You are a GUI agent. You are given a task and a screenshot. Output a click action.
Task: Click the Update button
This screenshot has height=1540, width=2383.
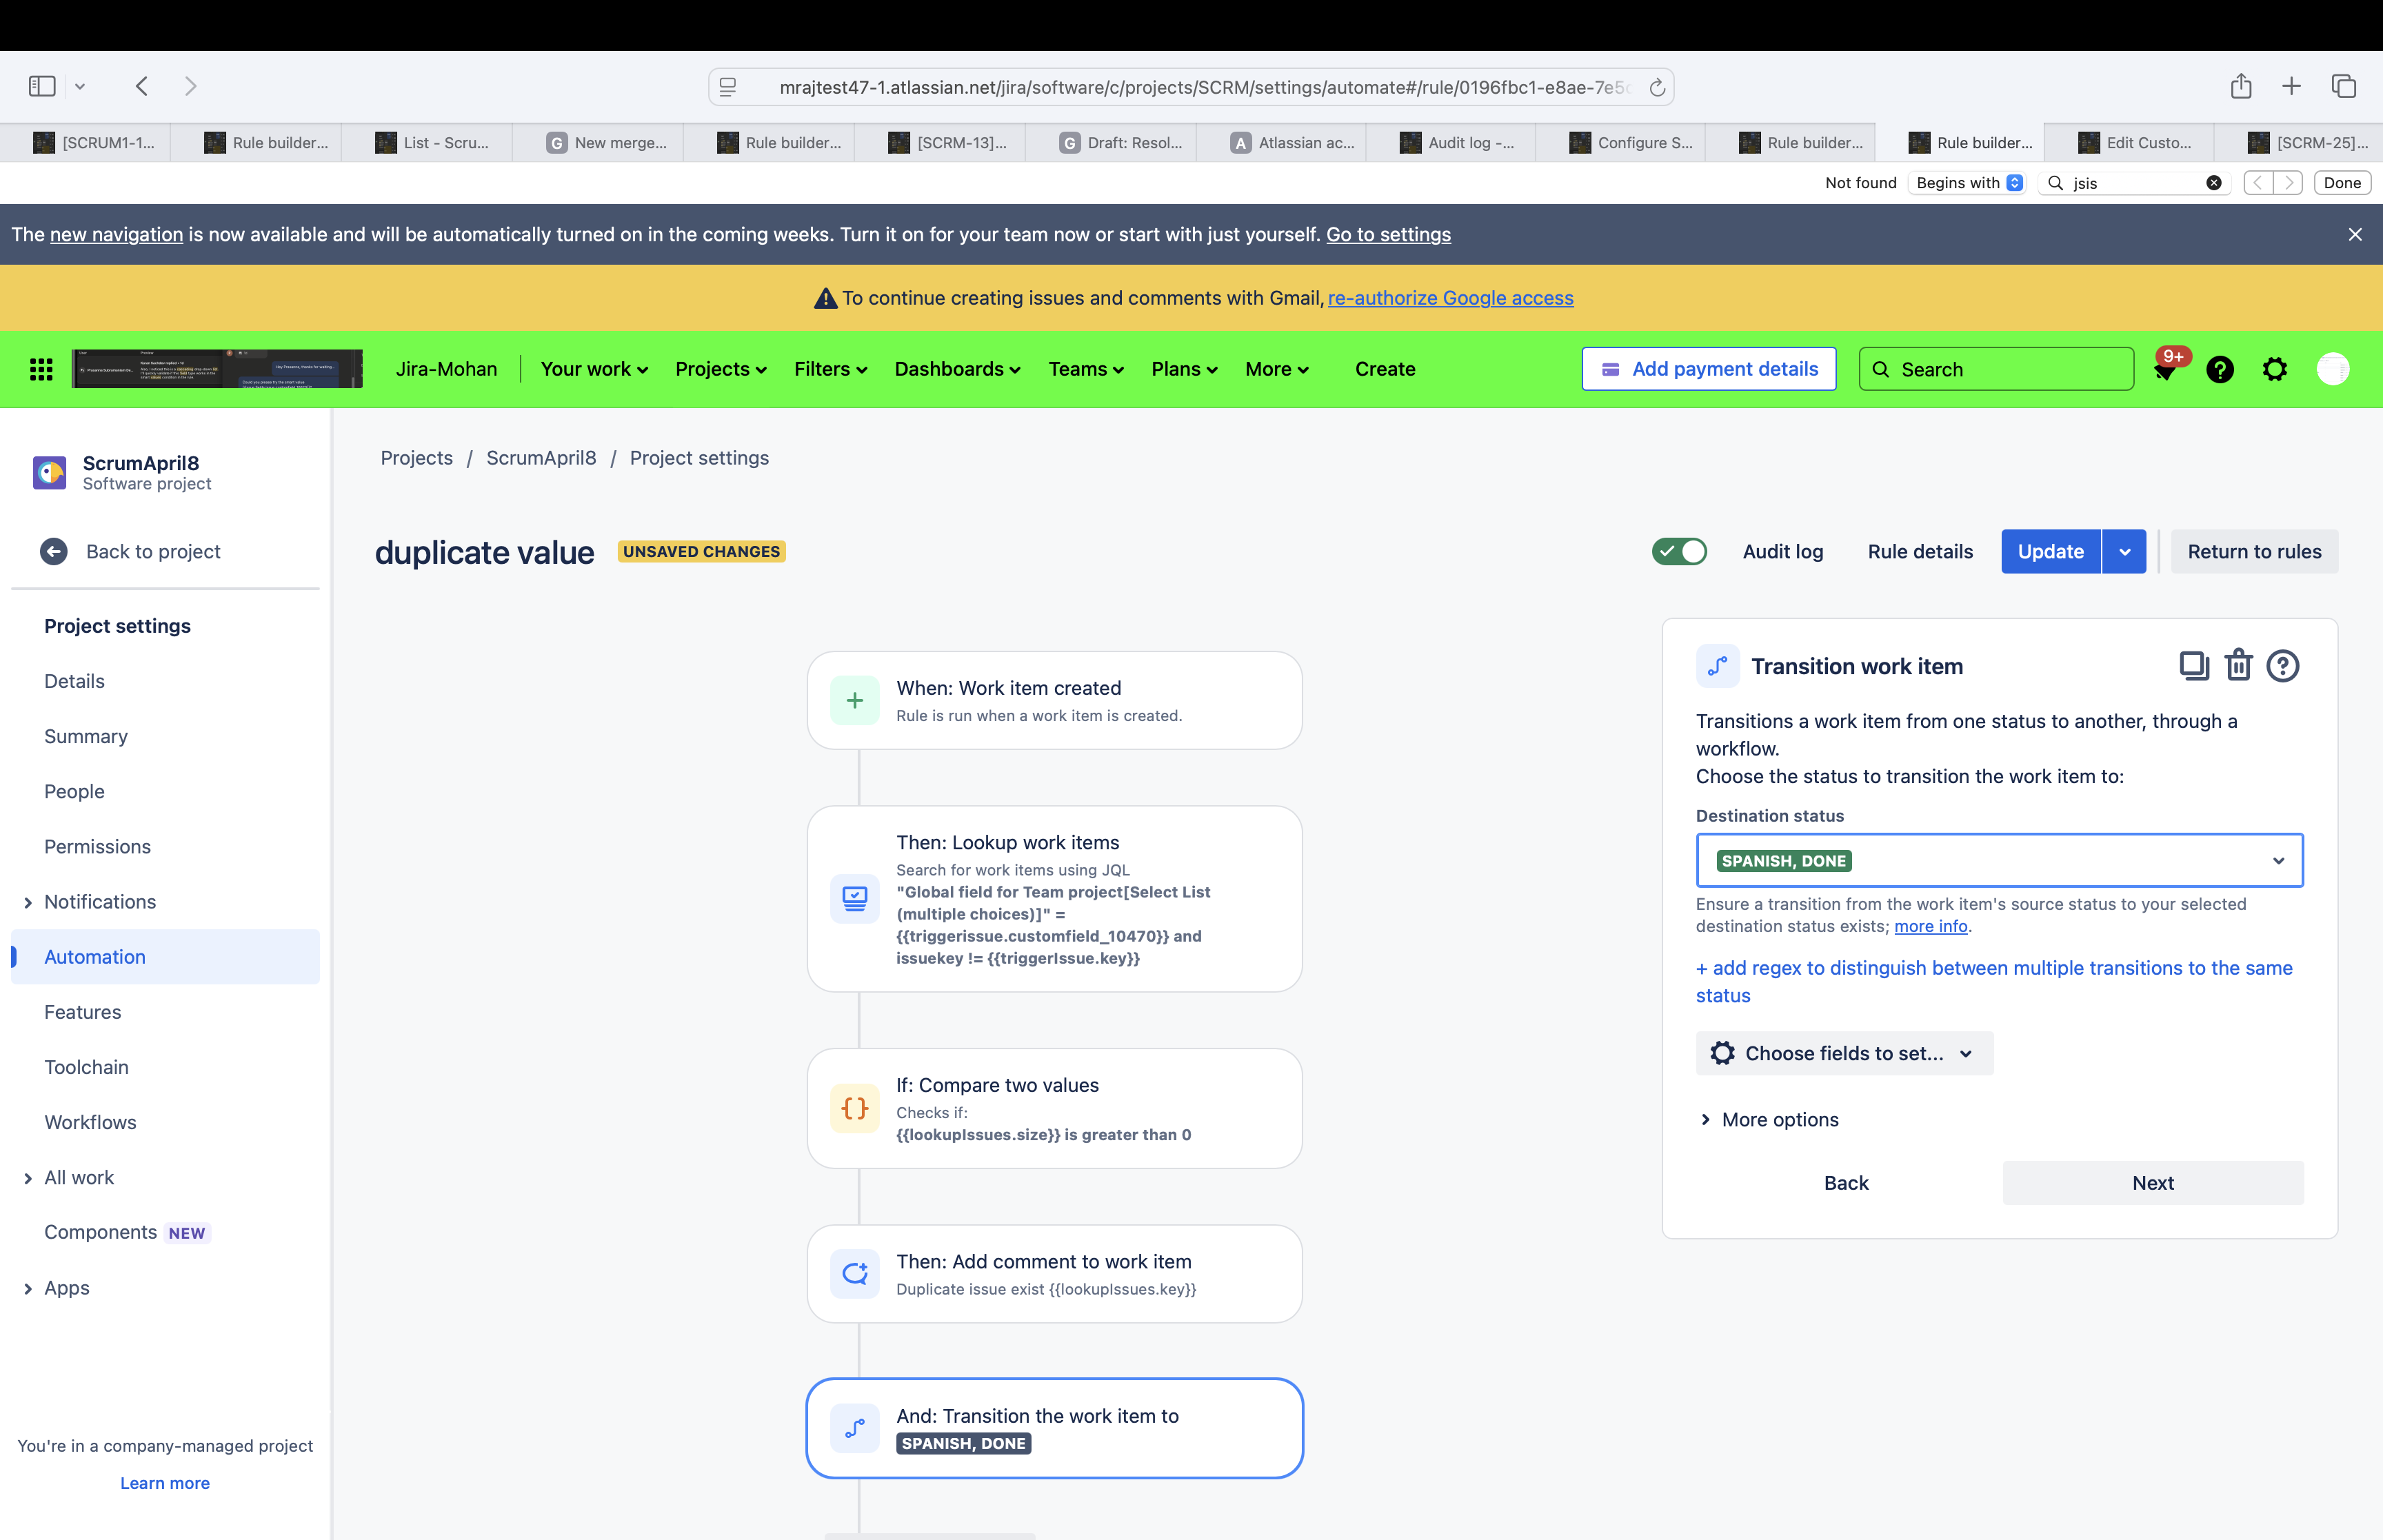pos(2051,551)
